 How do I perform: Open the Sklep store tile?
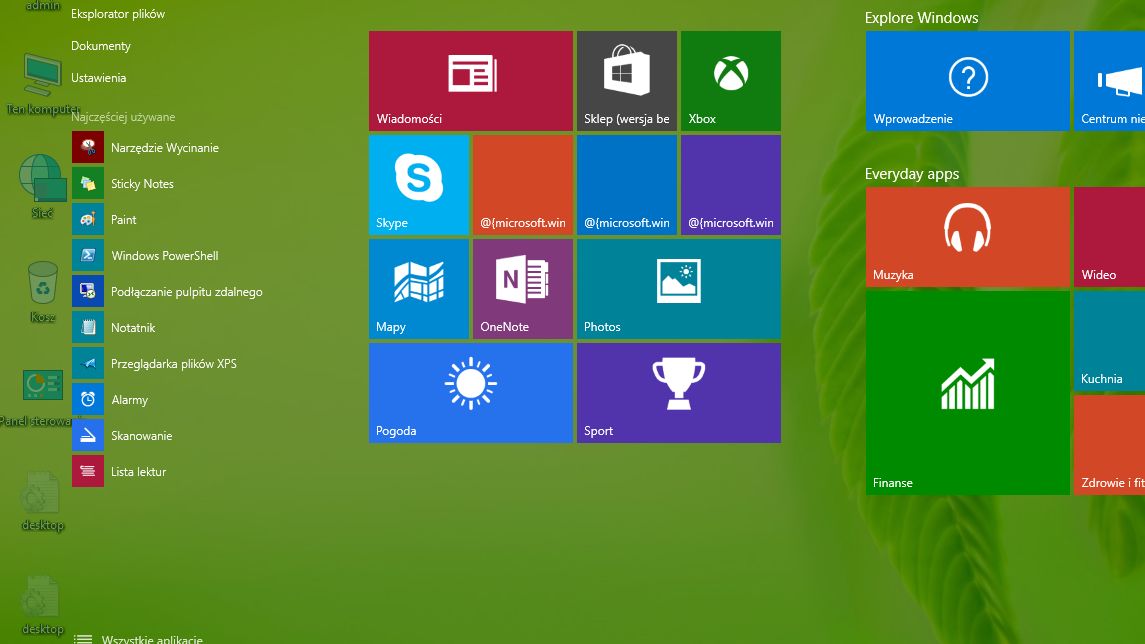pyautogui.click(x=627, y=81)
